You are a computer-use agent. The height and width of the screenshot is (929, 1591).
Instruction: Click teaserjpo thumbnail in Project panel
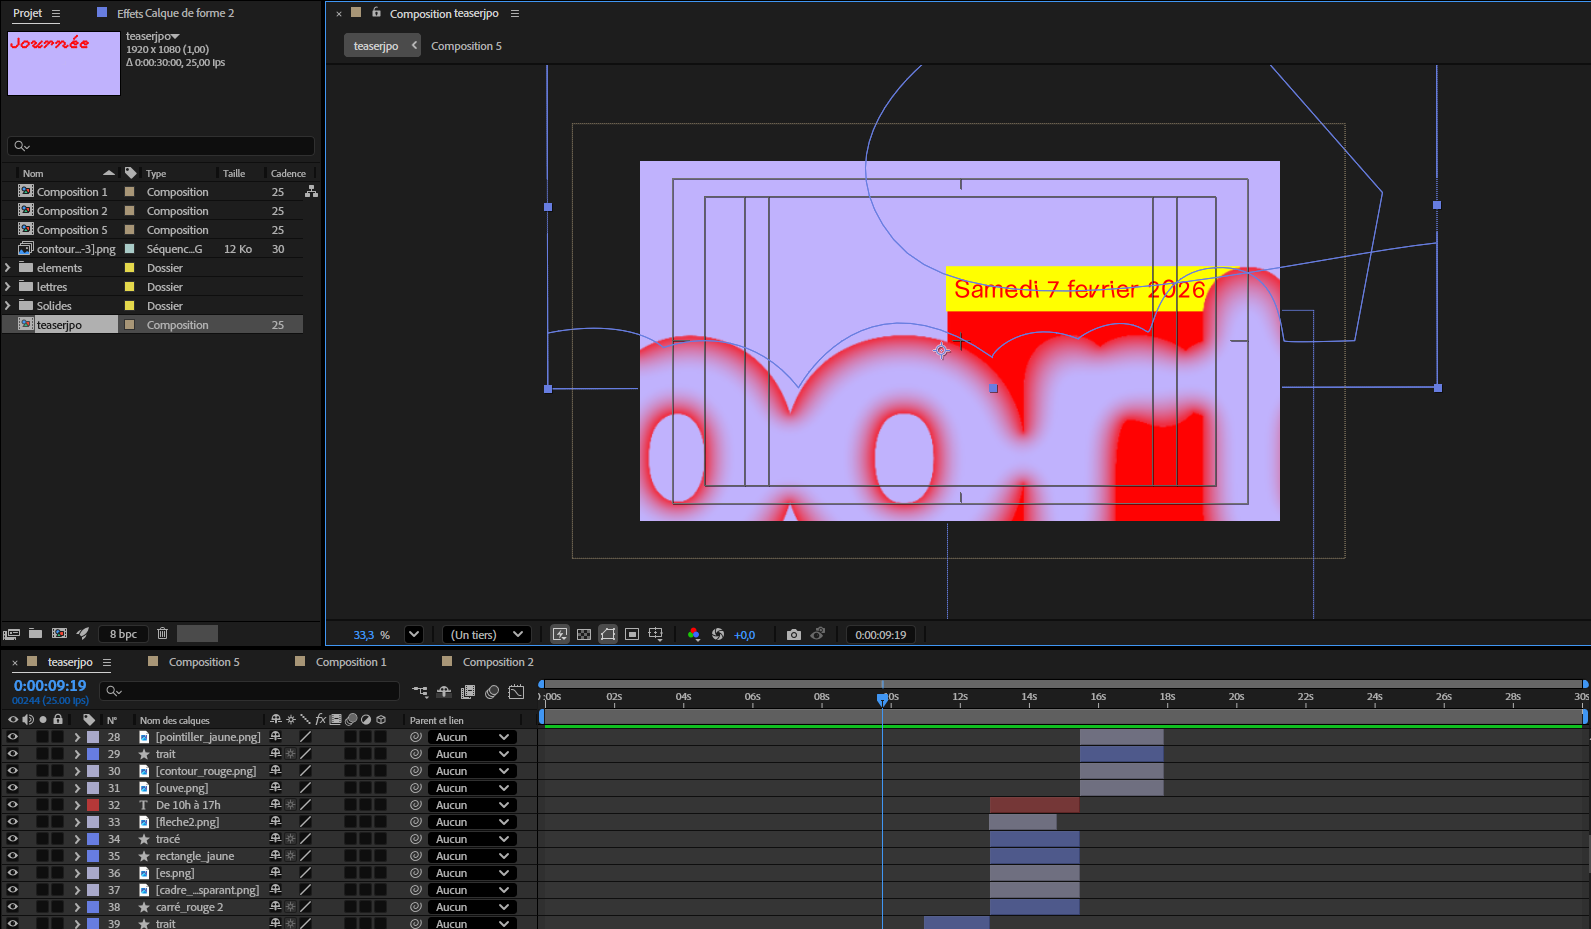tap(64, 63)
